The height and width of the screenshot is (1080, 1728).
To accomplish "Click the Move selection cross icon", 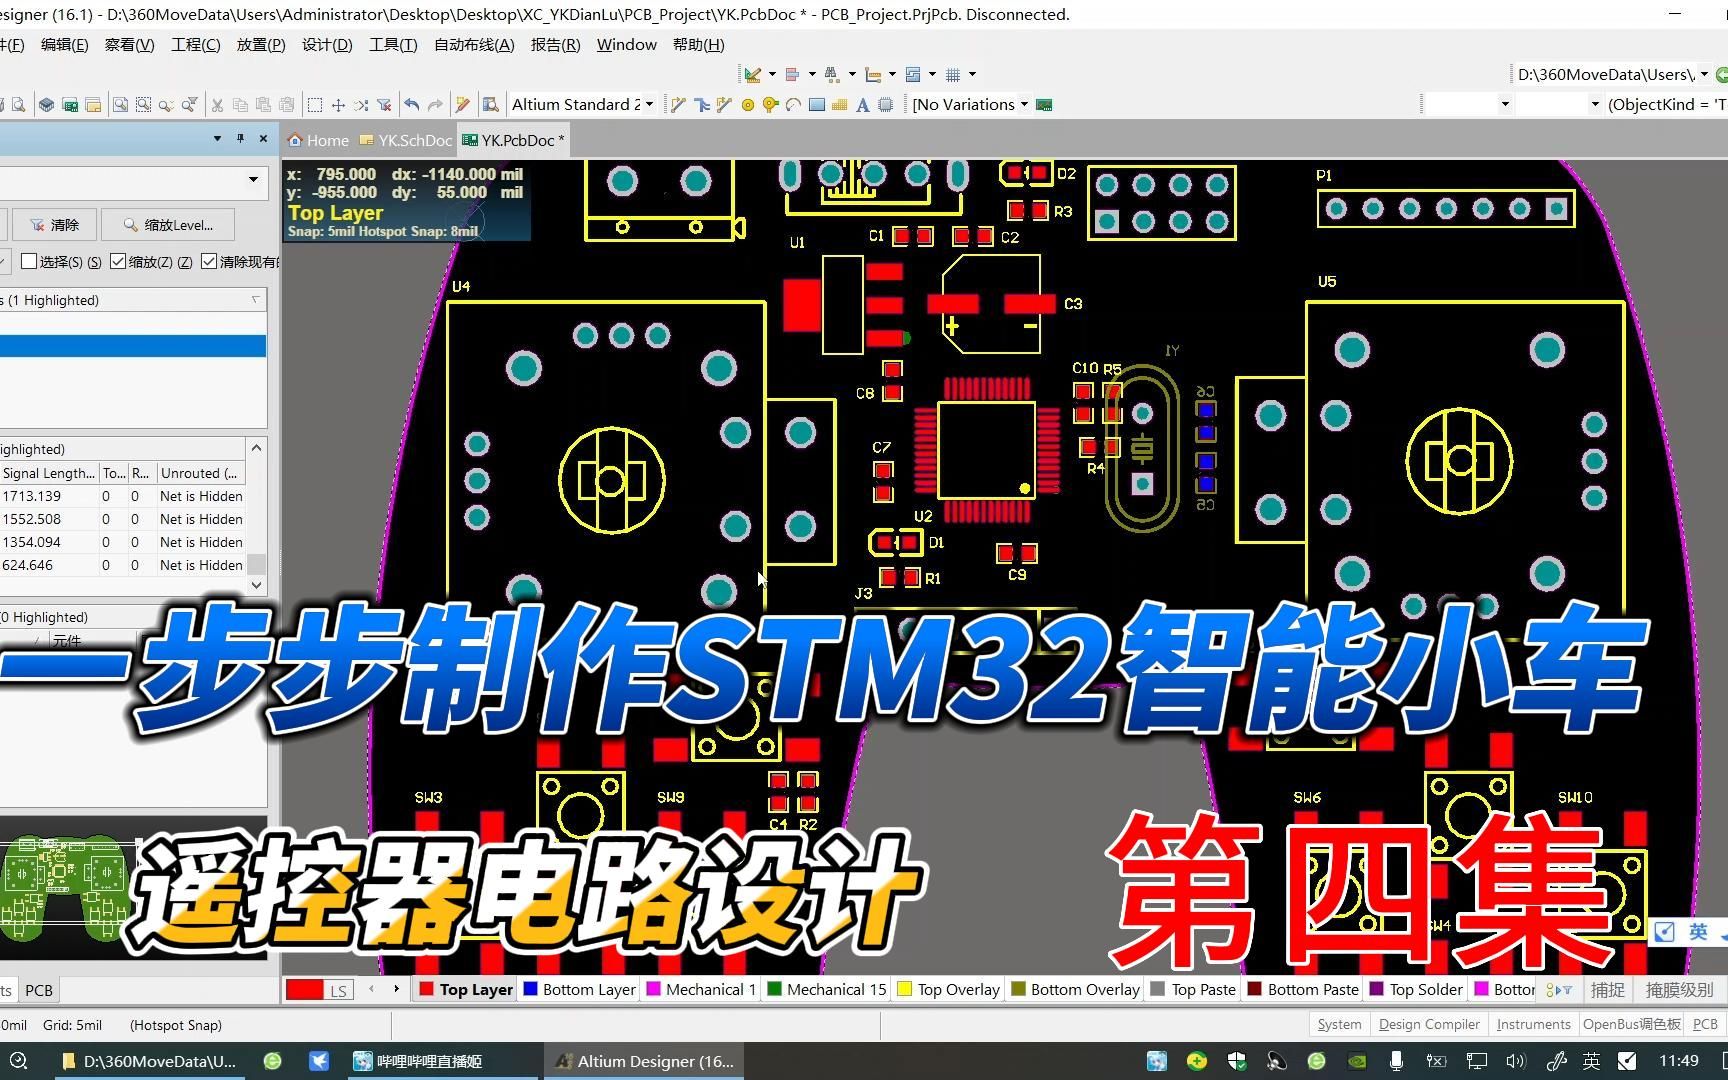I will [x=338, y=104].
